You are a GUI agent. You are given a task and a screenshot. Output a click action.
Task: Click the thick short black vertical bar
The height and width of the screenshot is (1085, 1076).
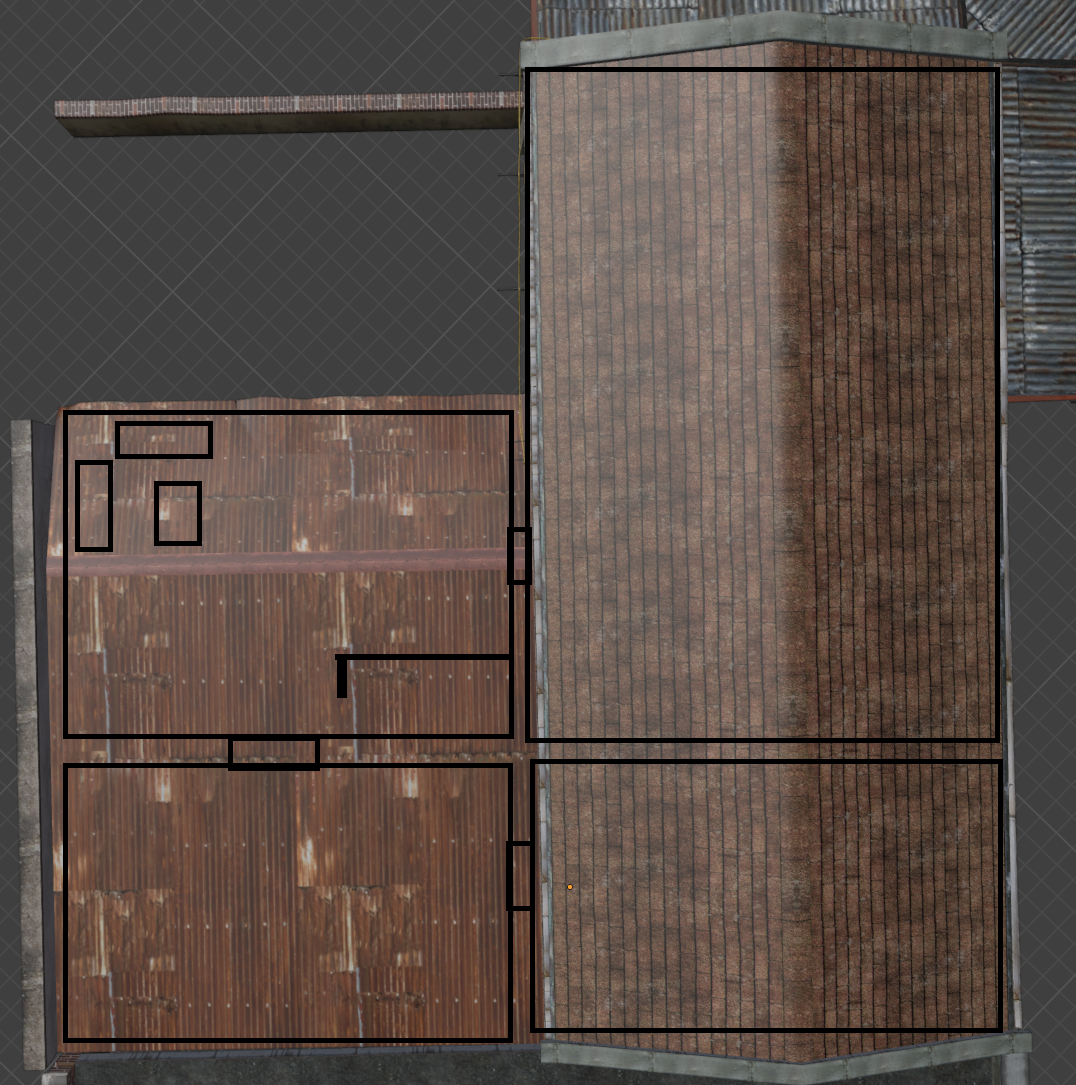click(x=342, y=678)
